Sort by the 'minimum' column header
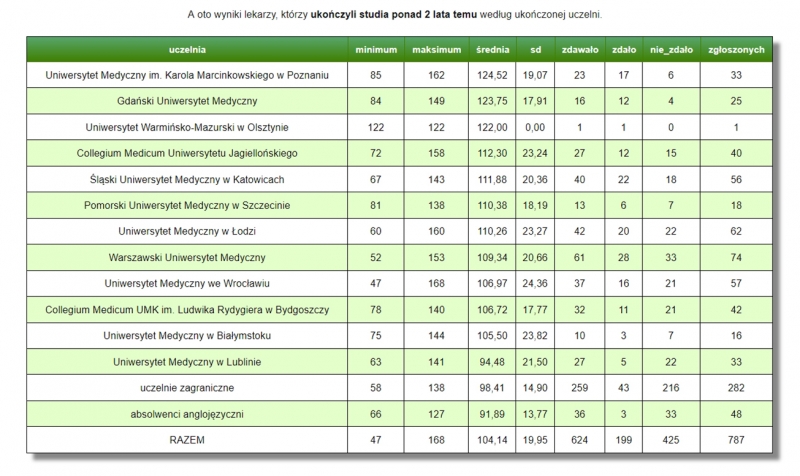Viewport: 800px width, 476px height. (376, 49)
